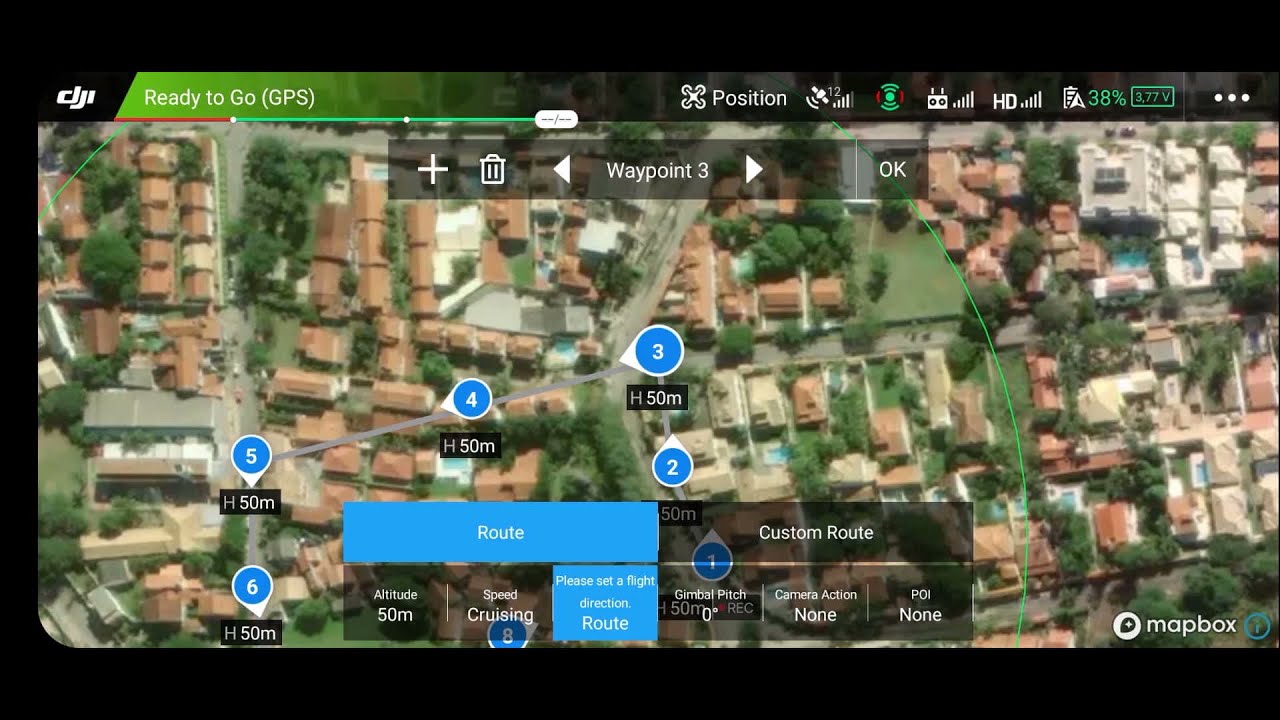Viewport: 1280px width, 720px height.
Task: Tap the Waypoint 3 title label
Action: 657,170
